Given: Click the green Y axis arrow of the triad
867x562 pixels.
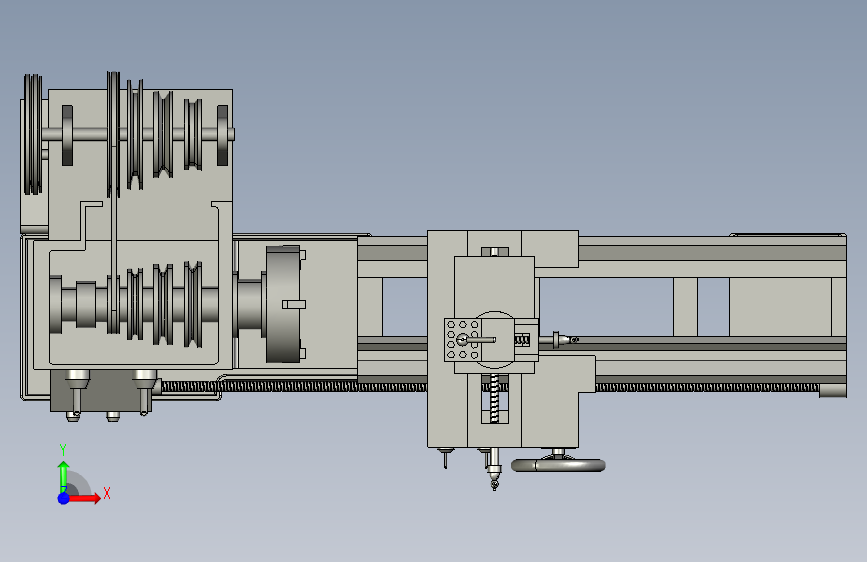Looking at the screenshot, I should 64,477.
